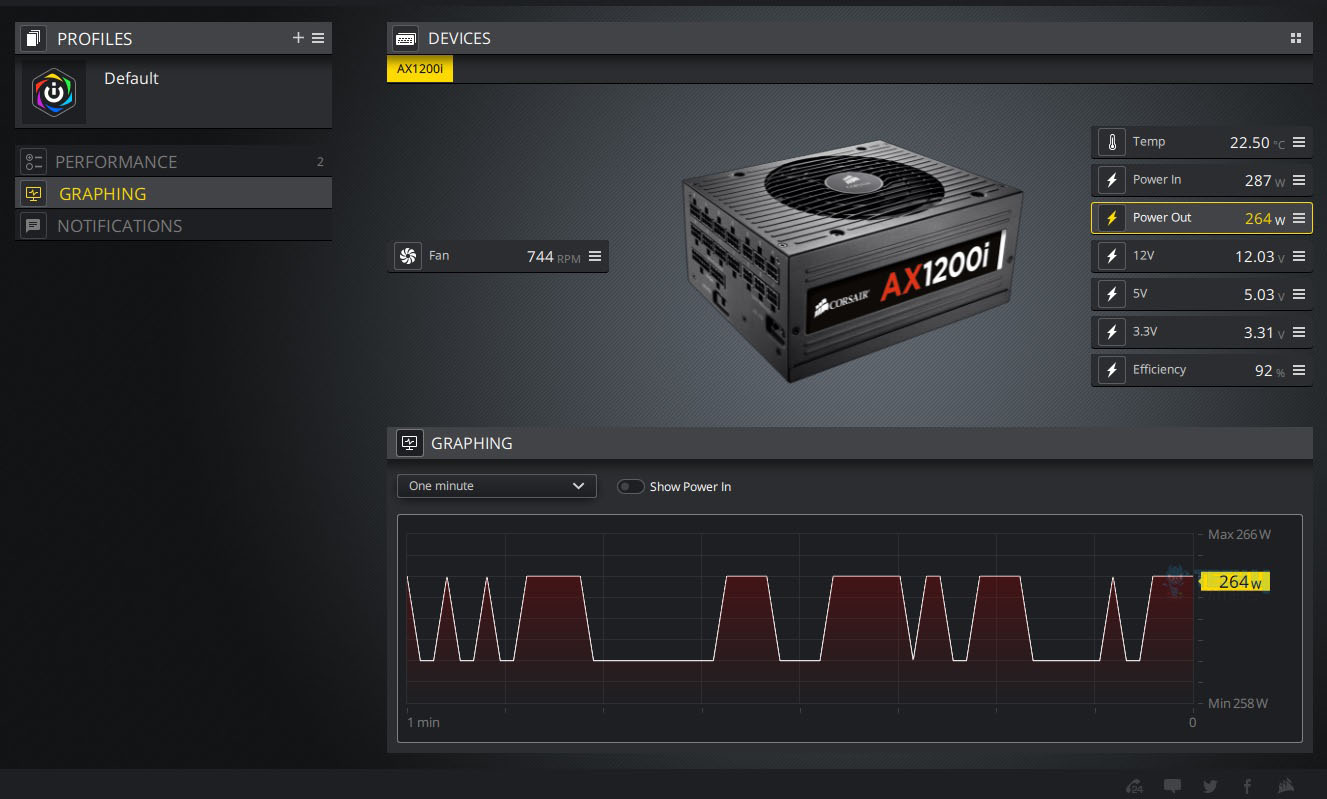Select the 5V 5.03 V reading

tap(1264, 295)
